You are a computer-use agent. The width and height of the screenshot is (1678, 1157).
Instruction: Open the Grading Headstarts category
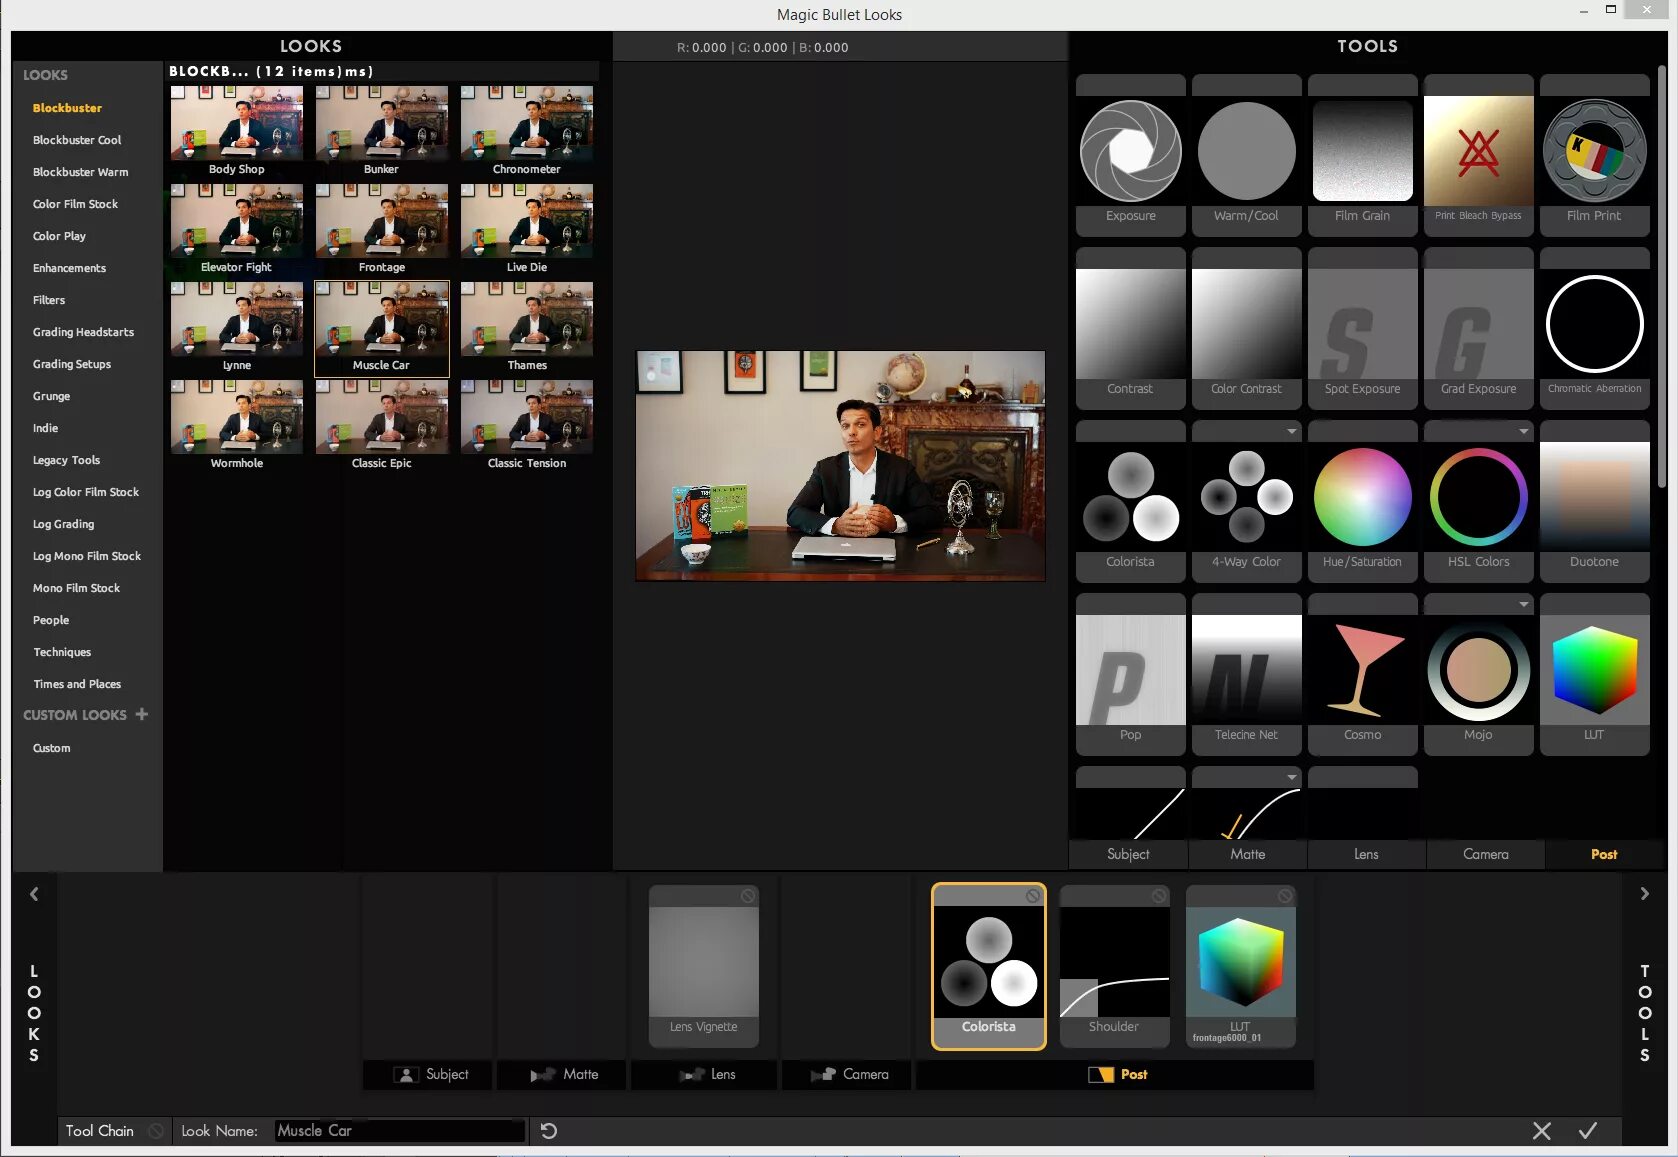tap(83, 332)
